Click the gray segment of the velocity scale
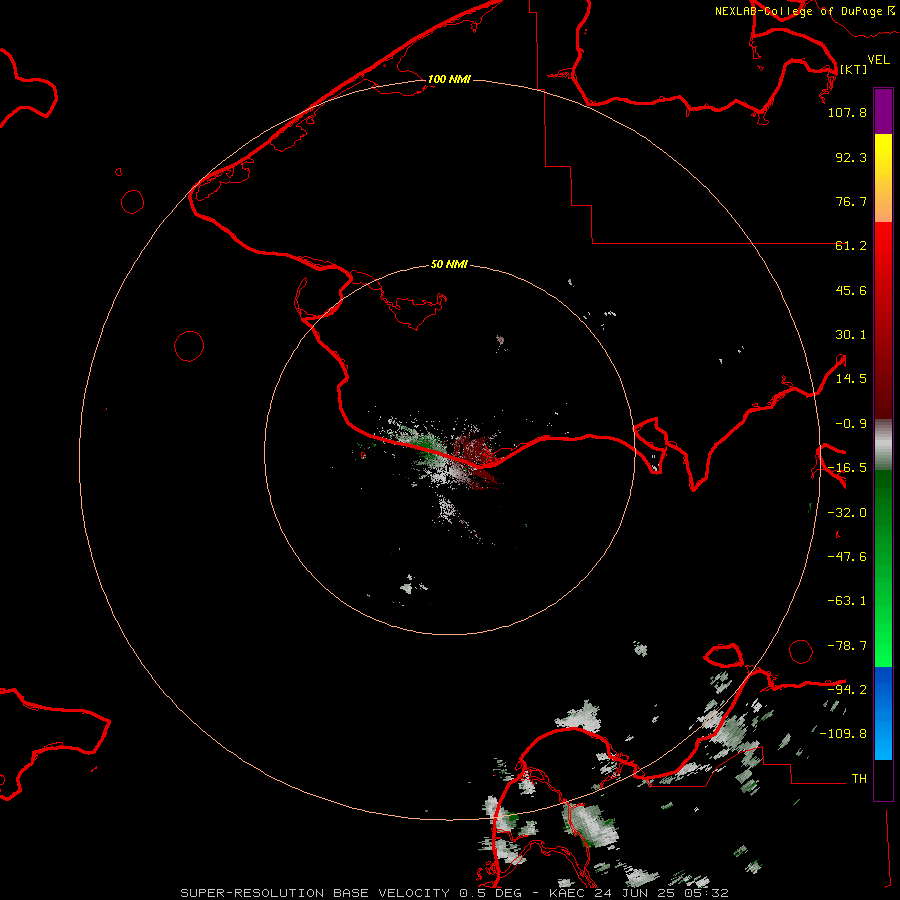900x900 pixels. click(883, 445)
